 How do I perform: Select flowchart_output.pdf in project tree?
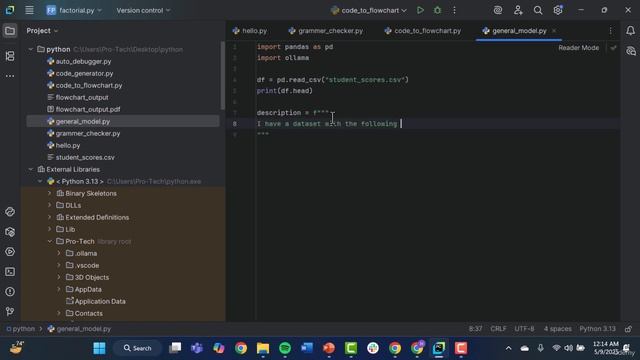(88, 109)
